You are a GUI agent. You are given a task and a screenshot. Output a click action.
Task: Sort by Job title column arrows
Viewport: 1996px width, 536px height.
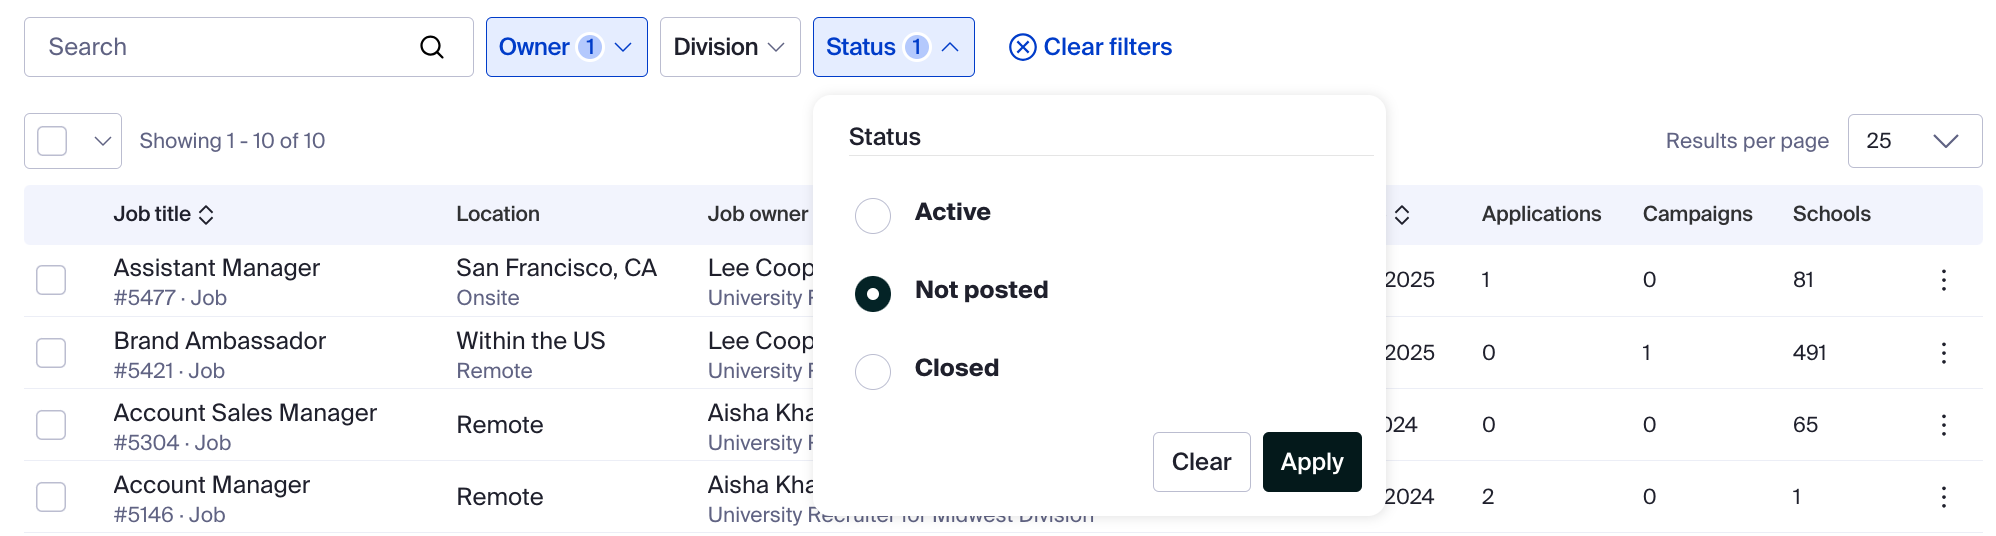206,215
